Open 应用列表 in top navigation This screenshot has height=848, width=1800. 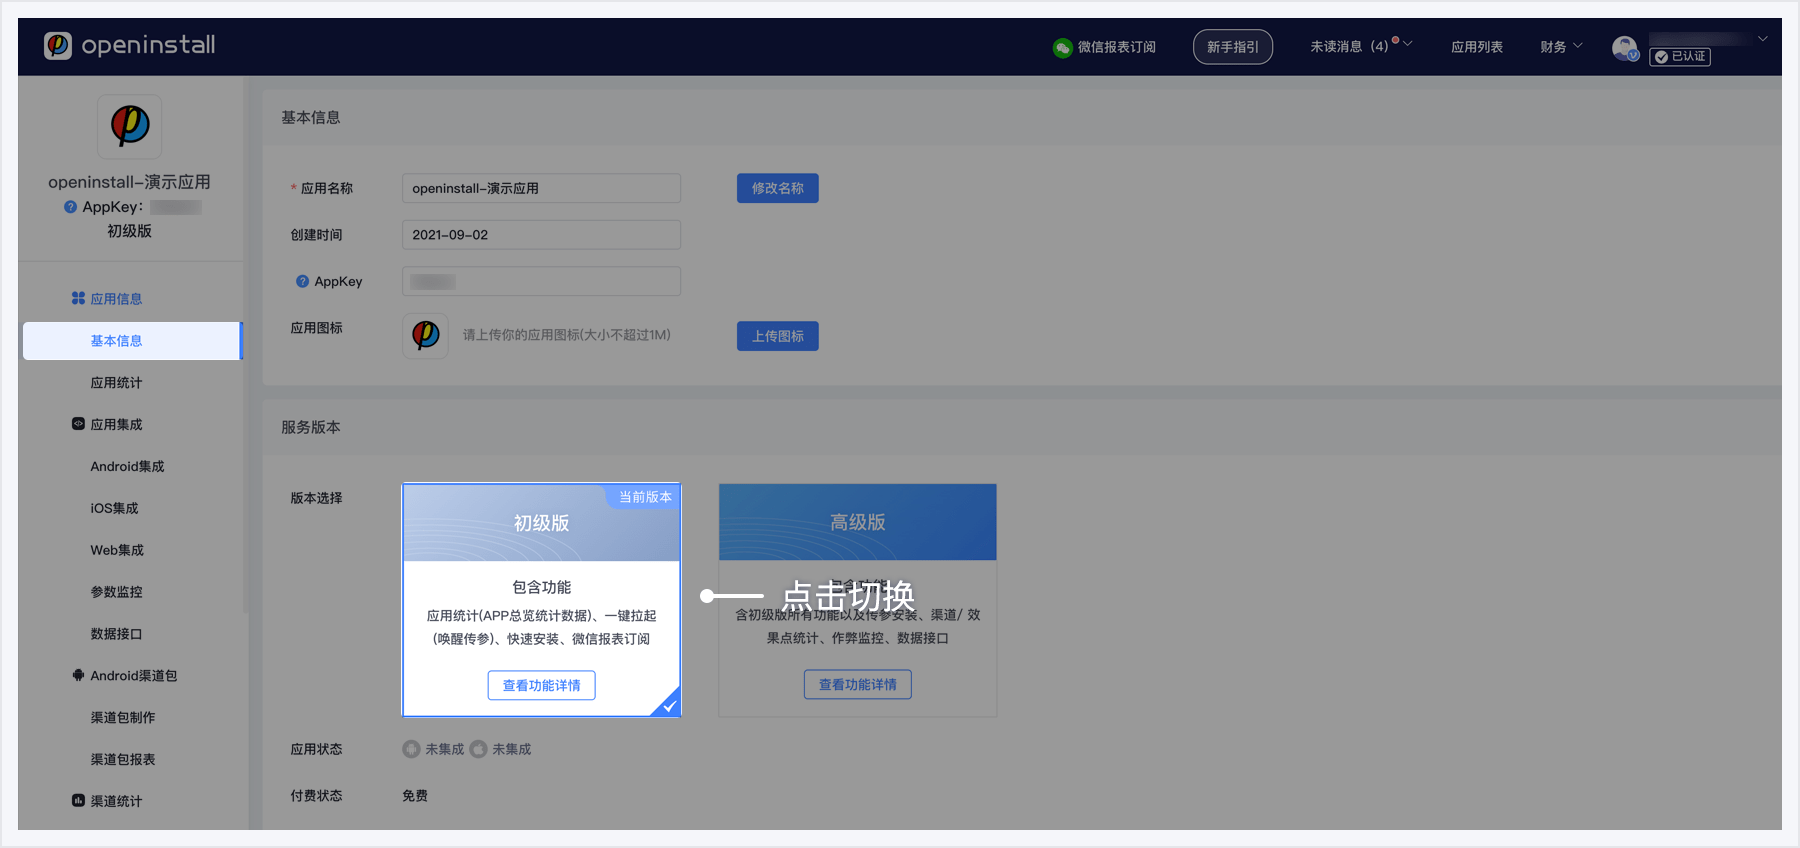click(x=1476, y=47)
